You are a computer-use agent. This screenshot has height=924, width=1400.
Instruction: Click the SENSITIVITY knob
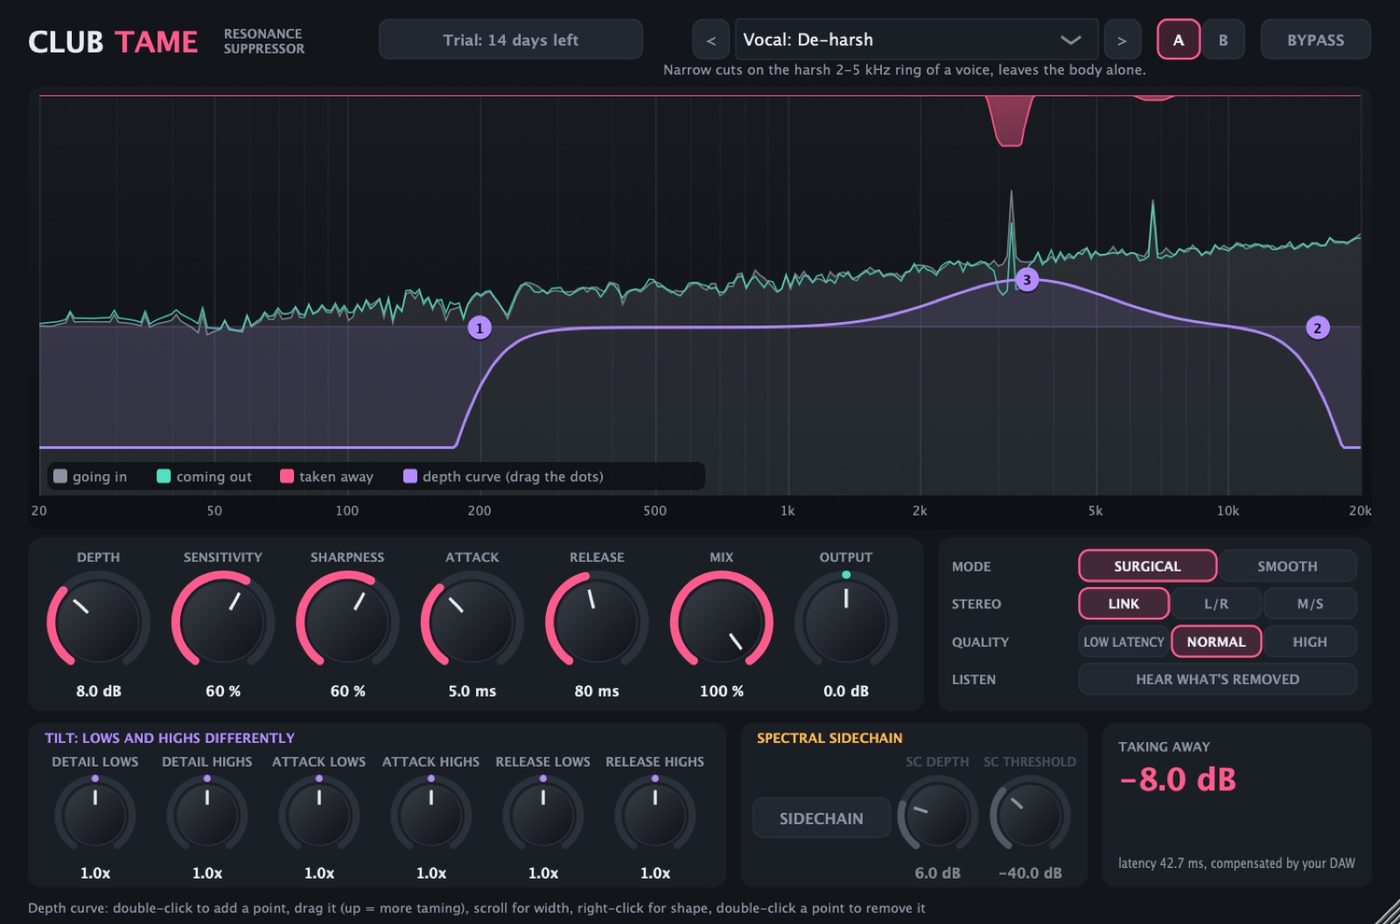click(x=222, y=620)
